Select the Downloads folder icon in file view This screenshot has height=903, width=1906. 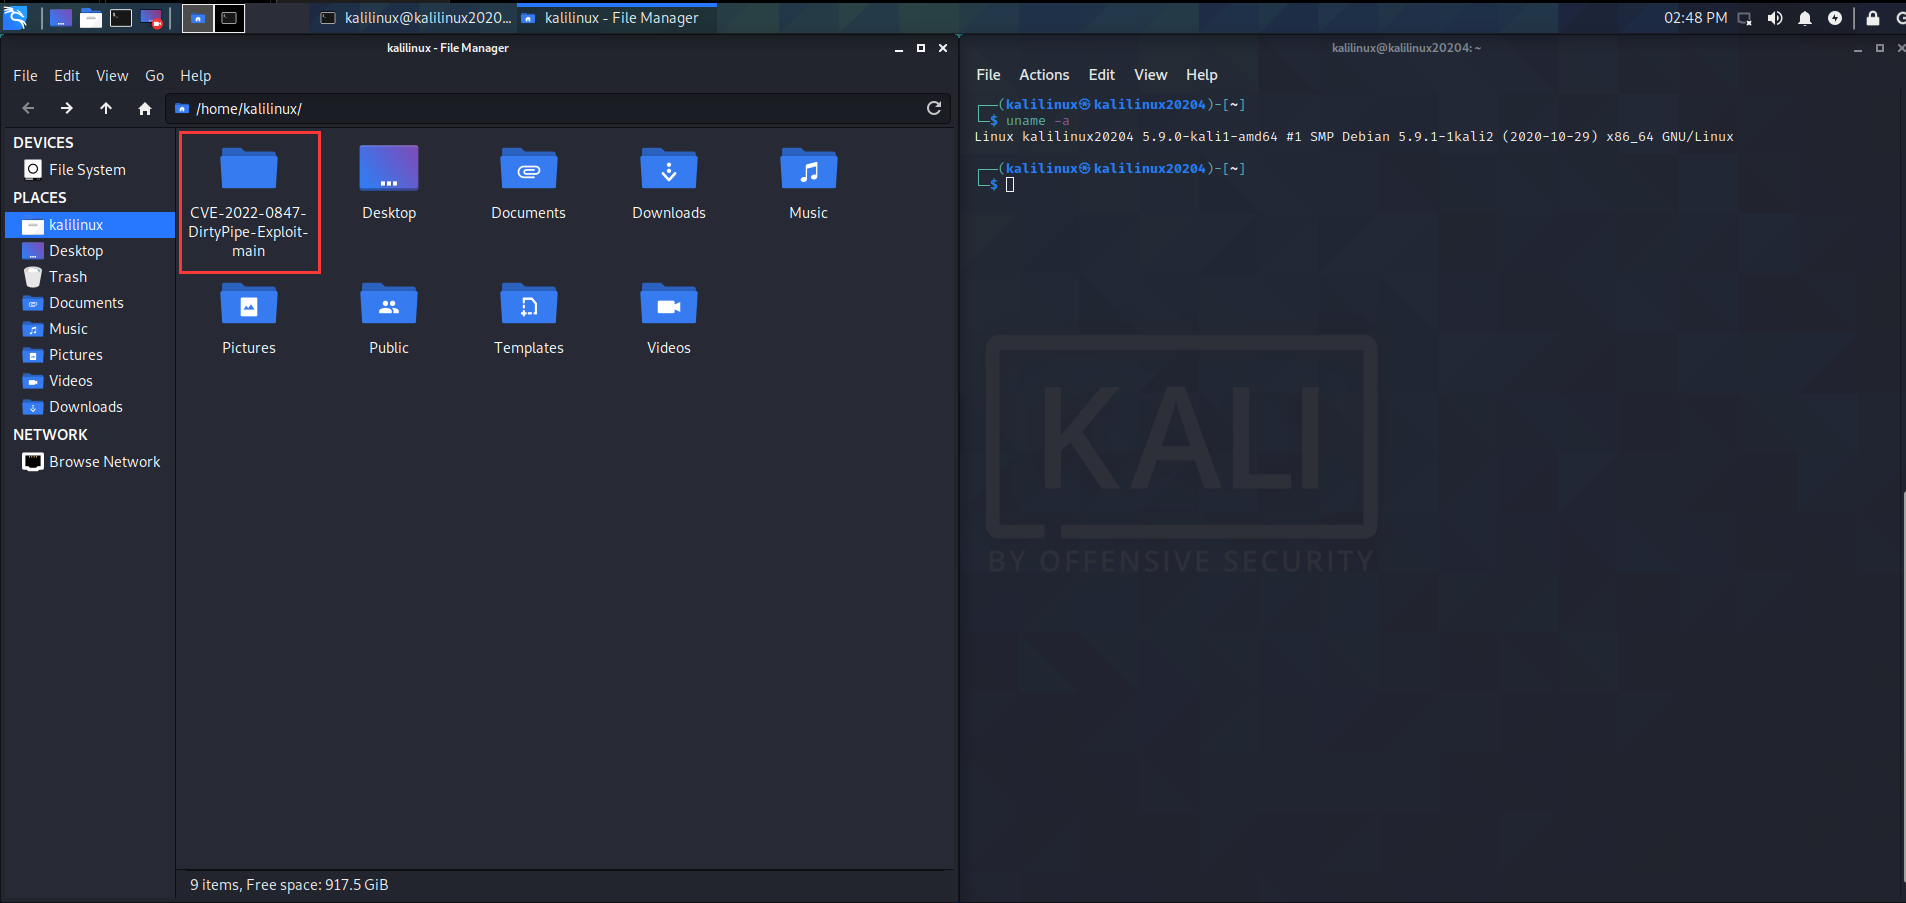coord(669,170)
